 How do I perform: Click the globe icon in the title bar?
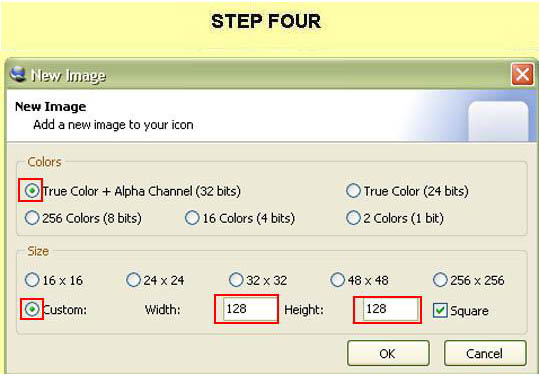(x=18, y=74)
